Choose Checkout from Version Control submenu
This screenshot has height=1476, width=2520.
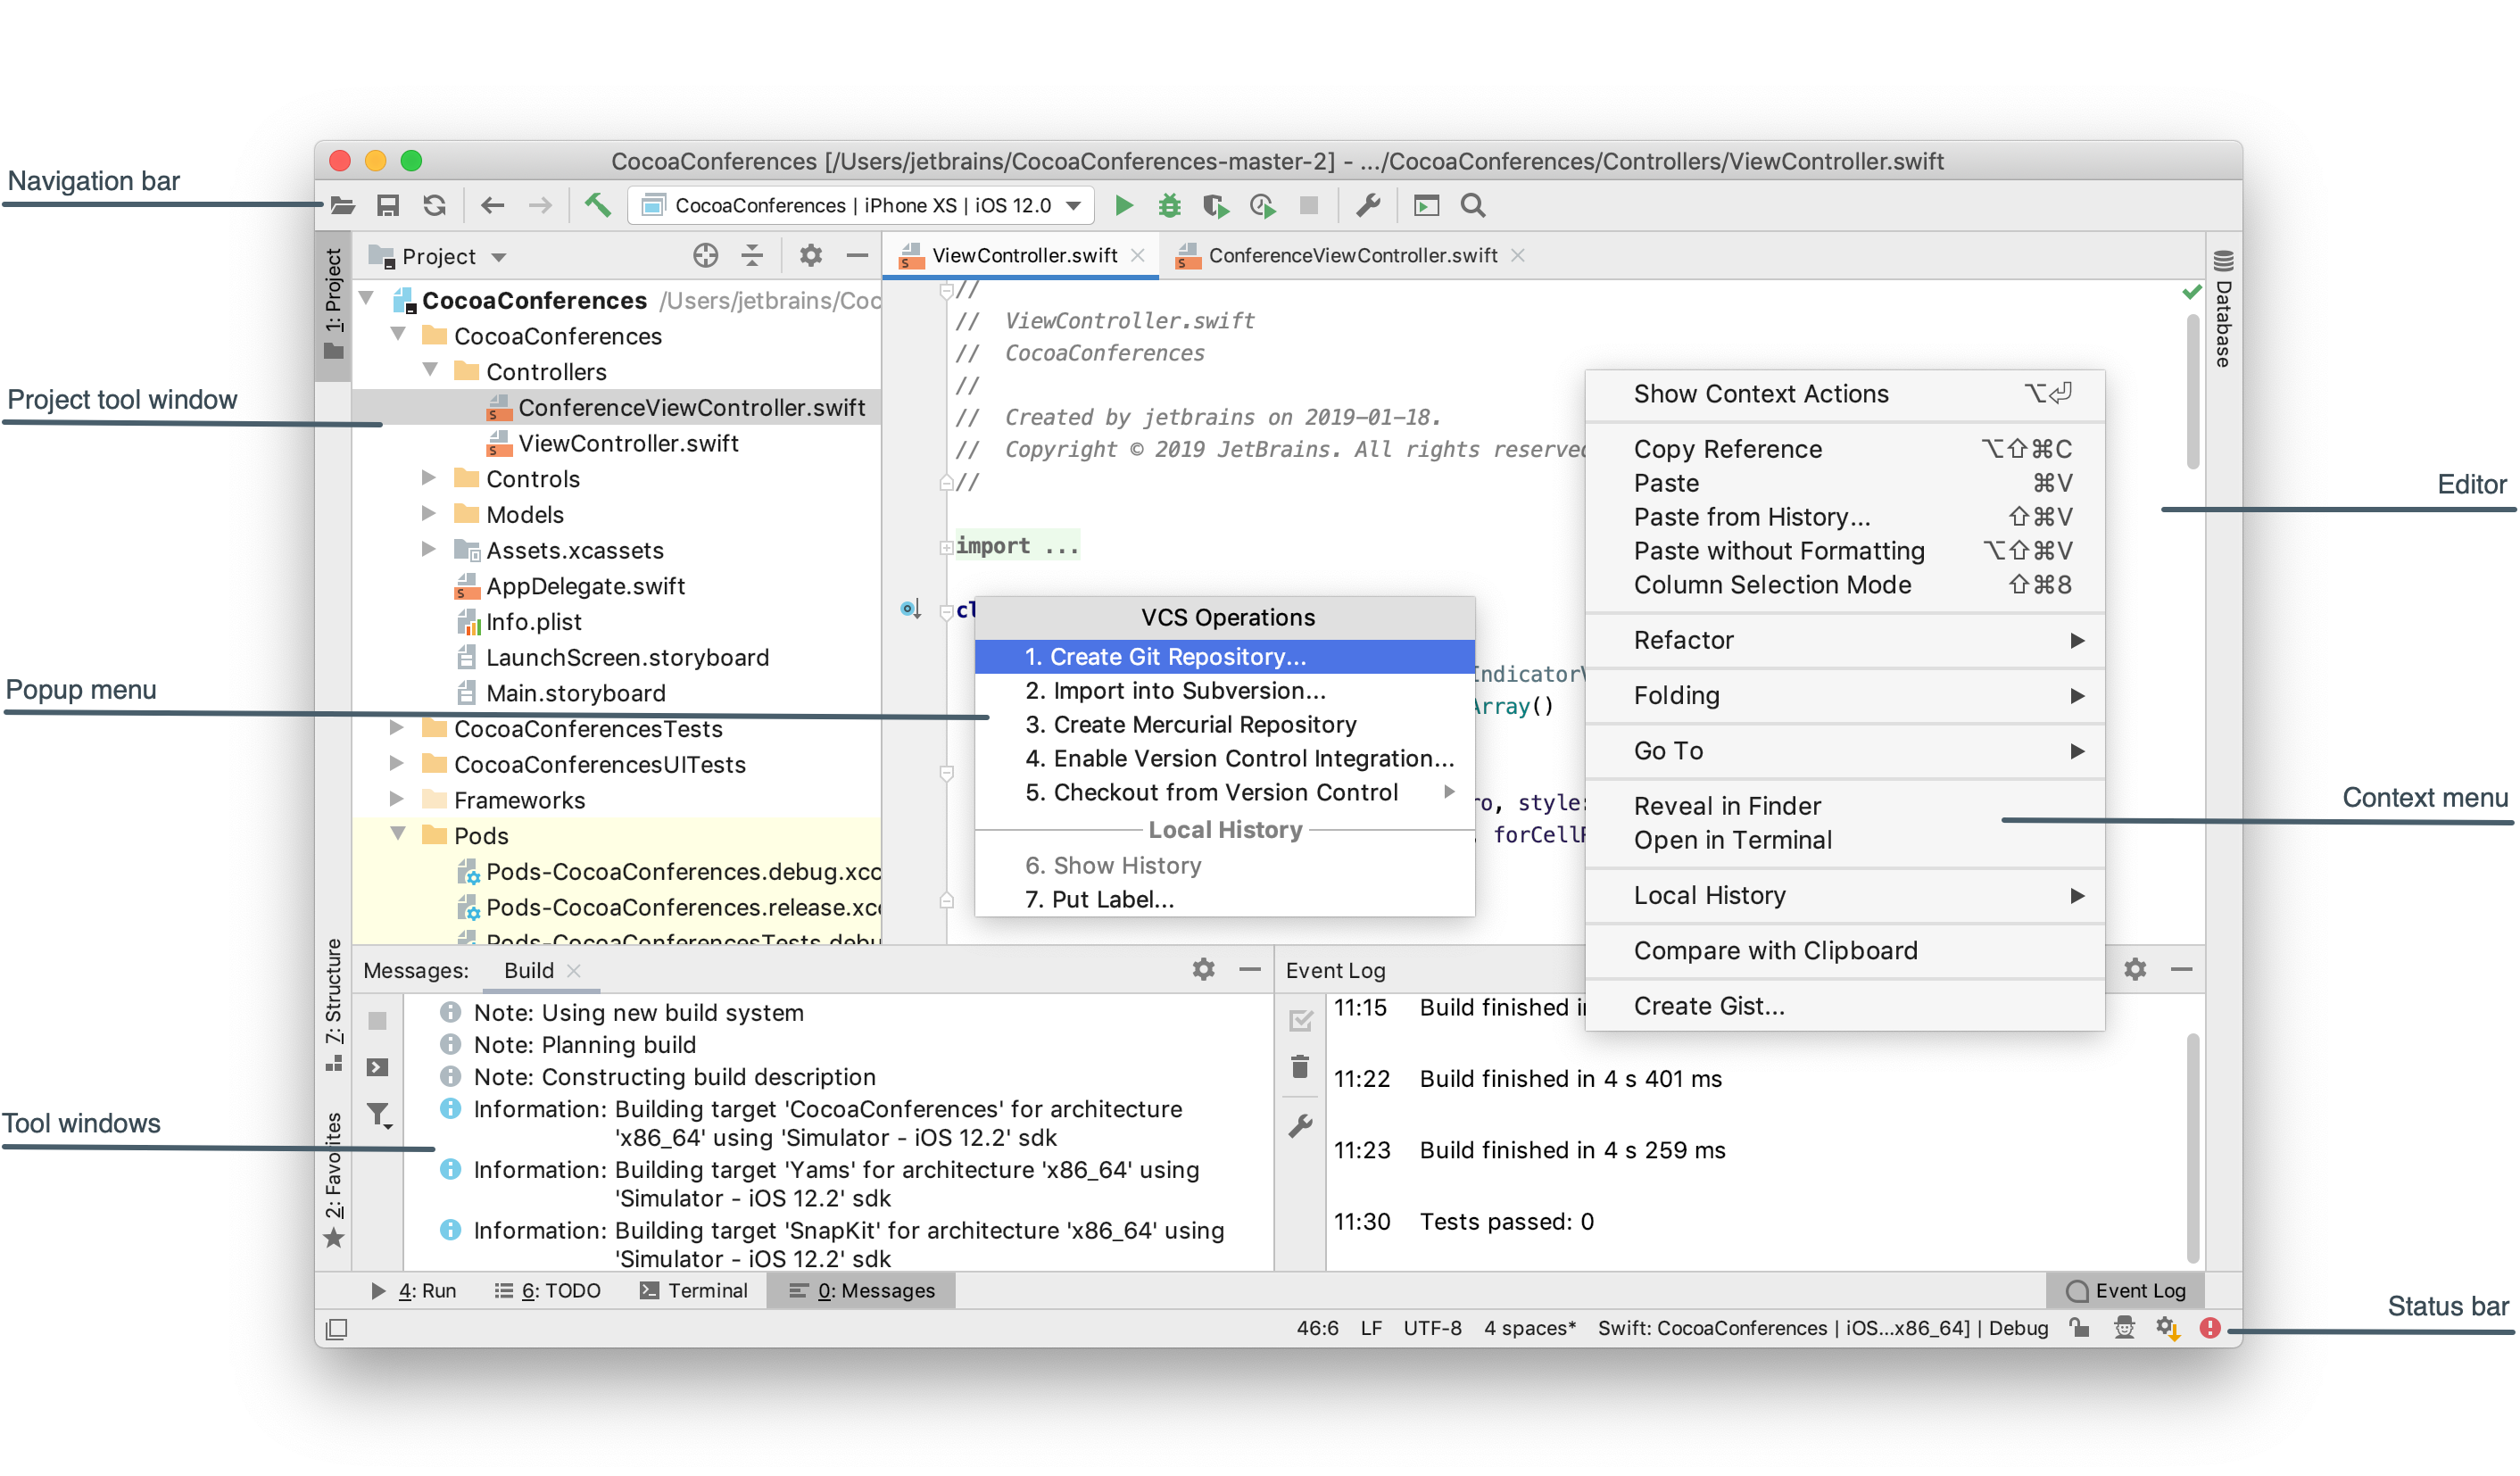click(1224, 793)
